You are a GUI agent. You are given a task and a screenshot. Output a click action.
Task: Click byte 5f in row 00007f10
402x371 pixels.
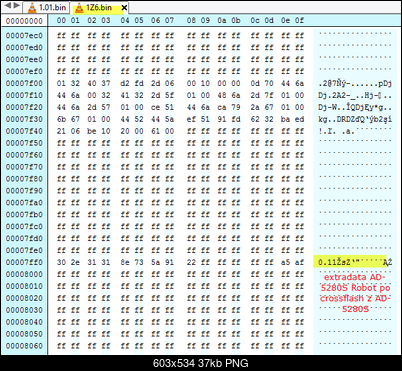169,95
